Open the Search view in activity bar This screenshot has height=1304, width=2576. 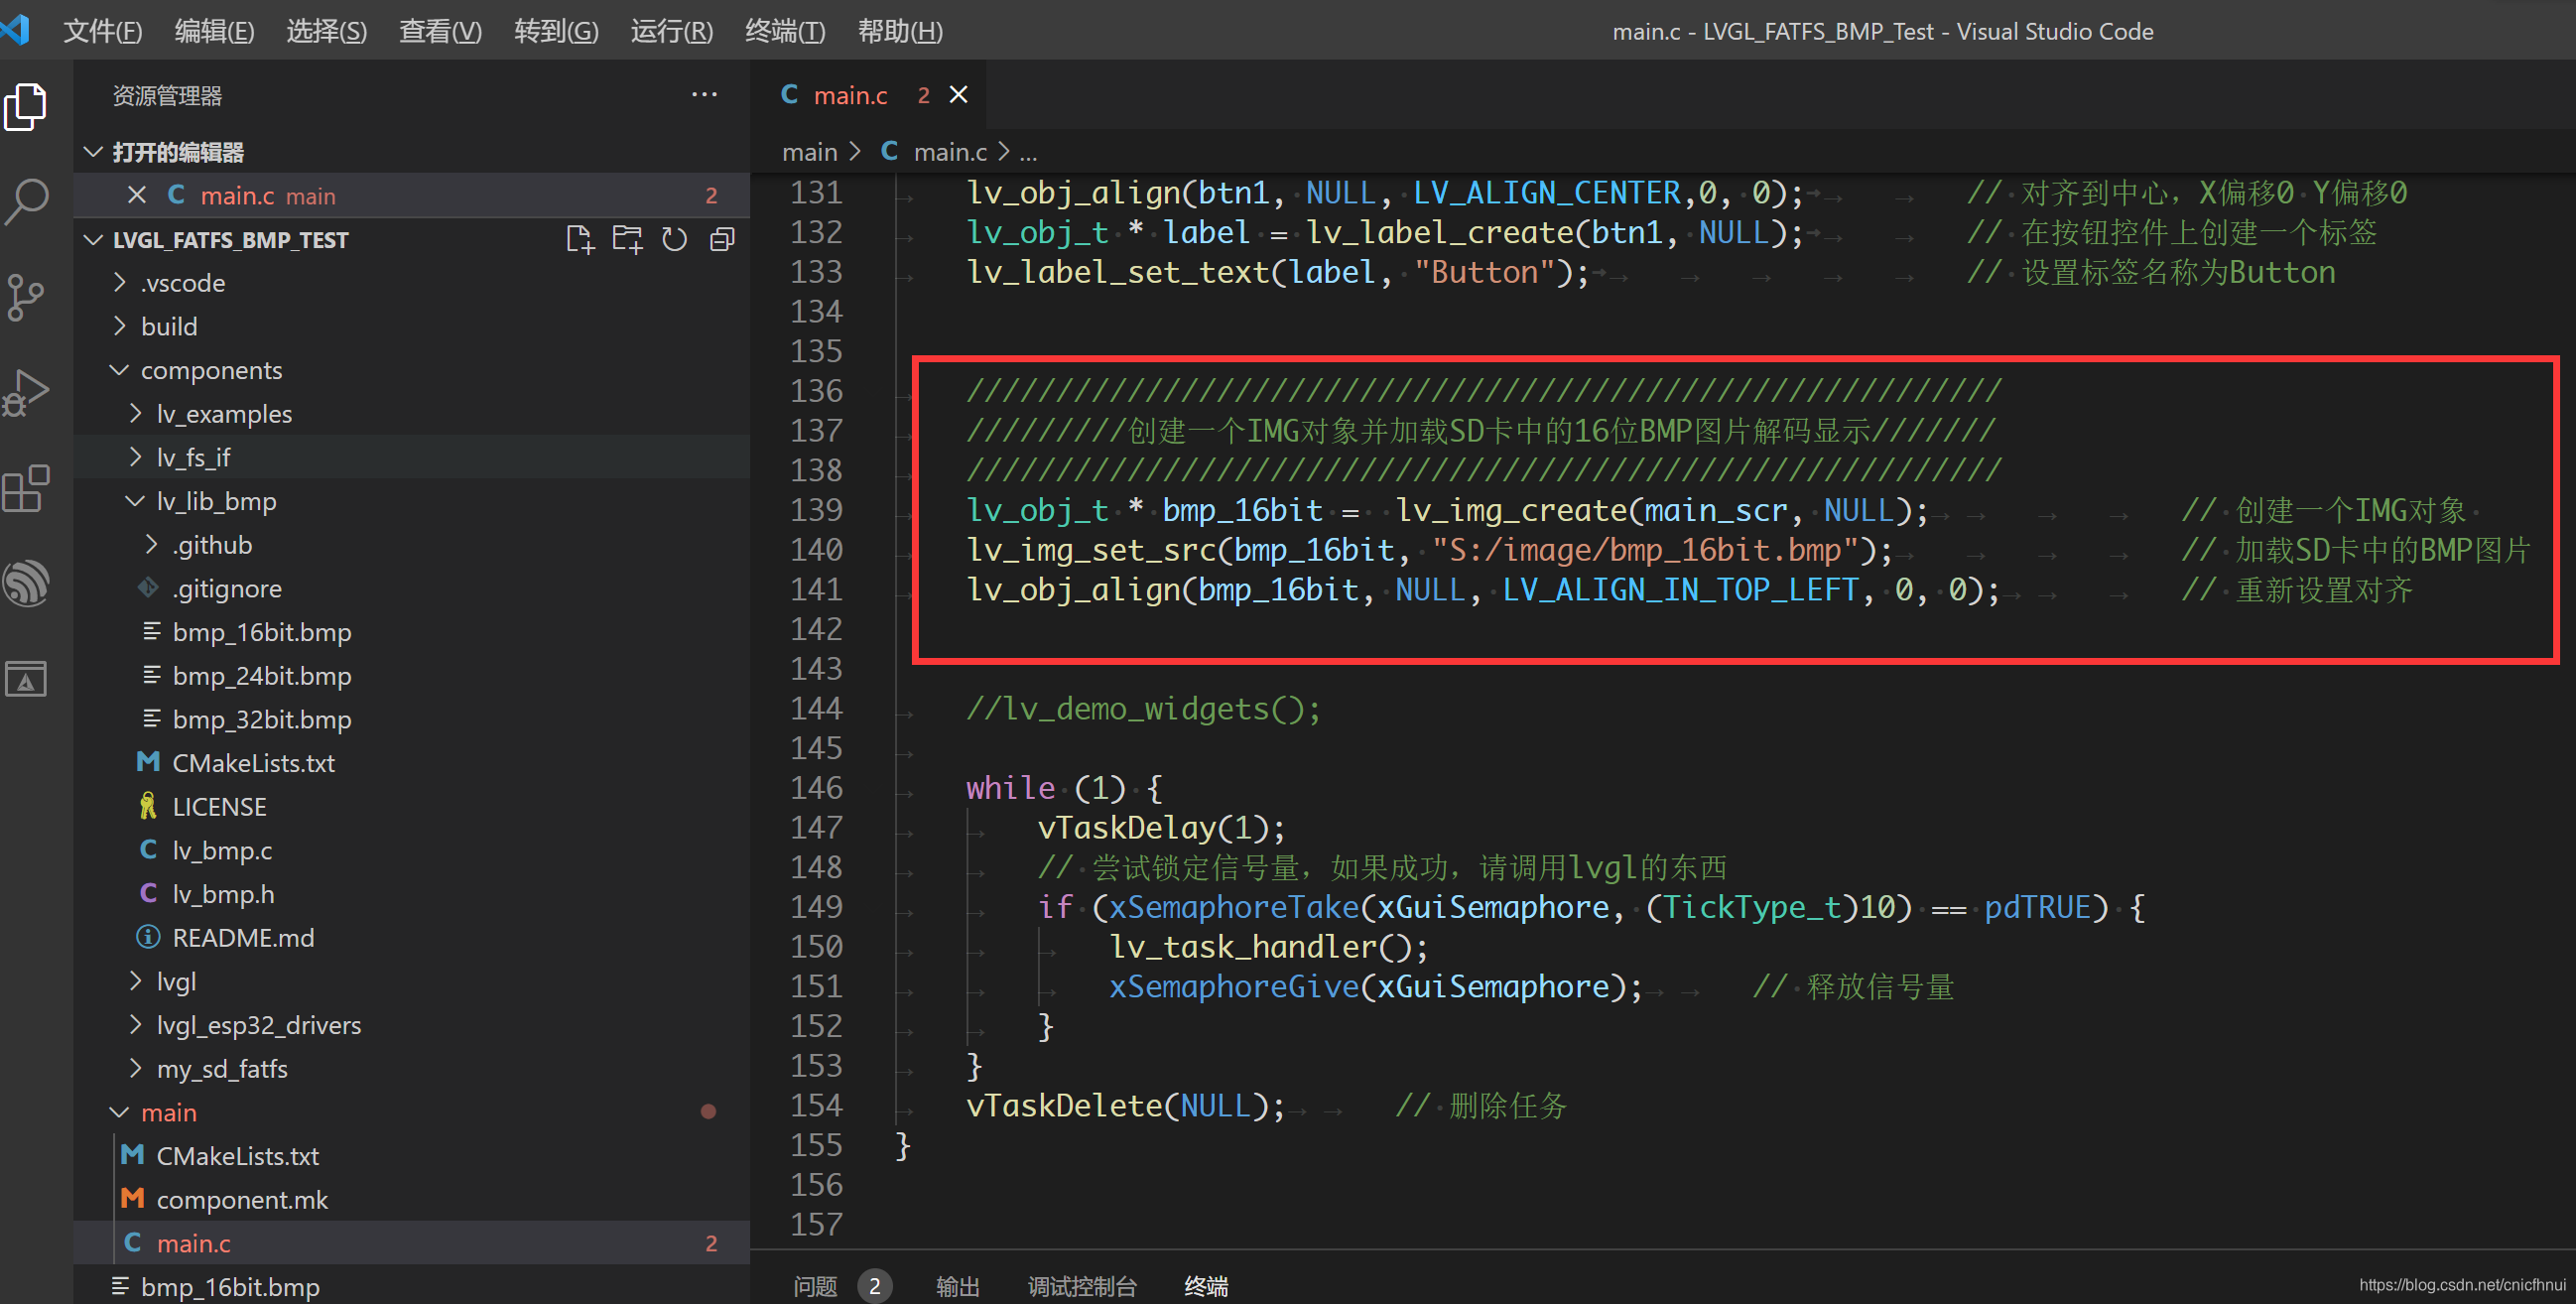pos(27,201)
